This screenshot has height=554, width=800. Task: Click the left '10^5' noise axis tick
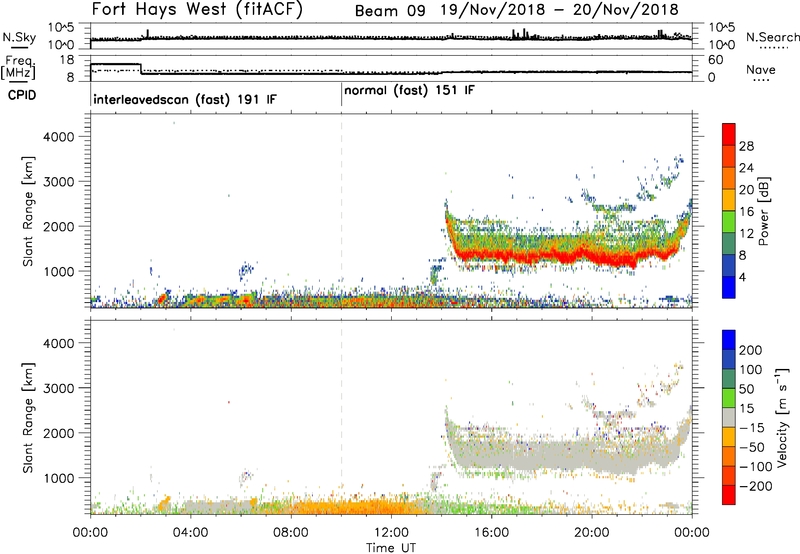(x=61, y=27)
